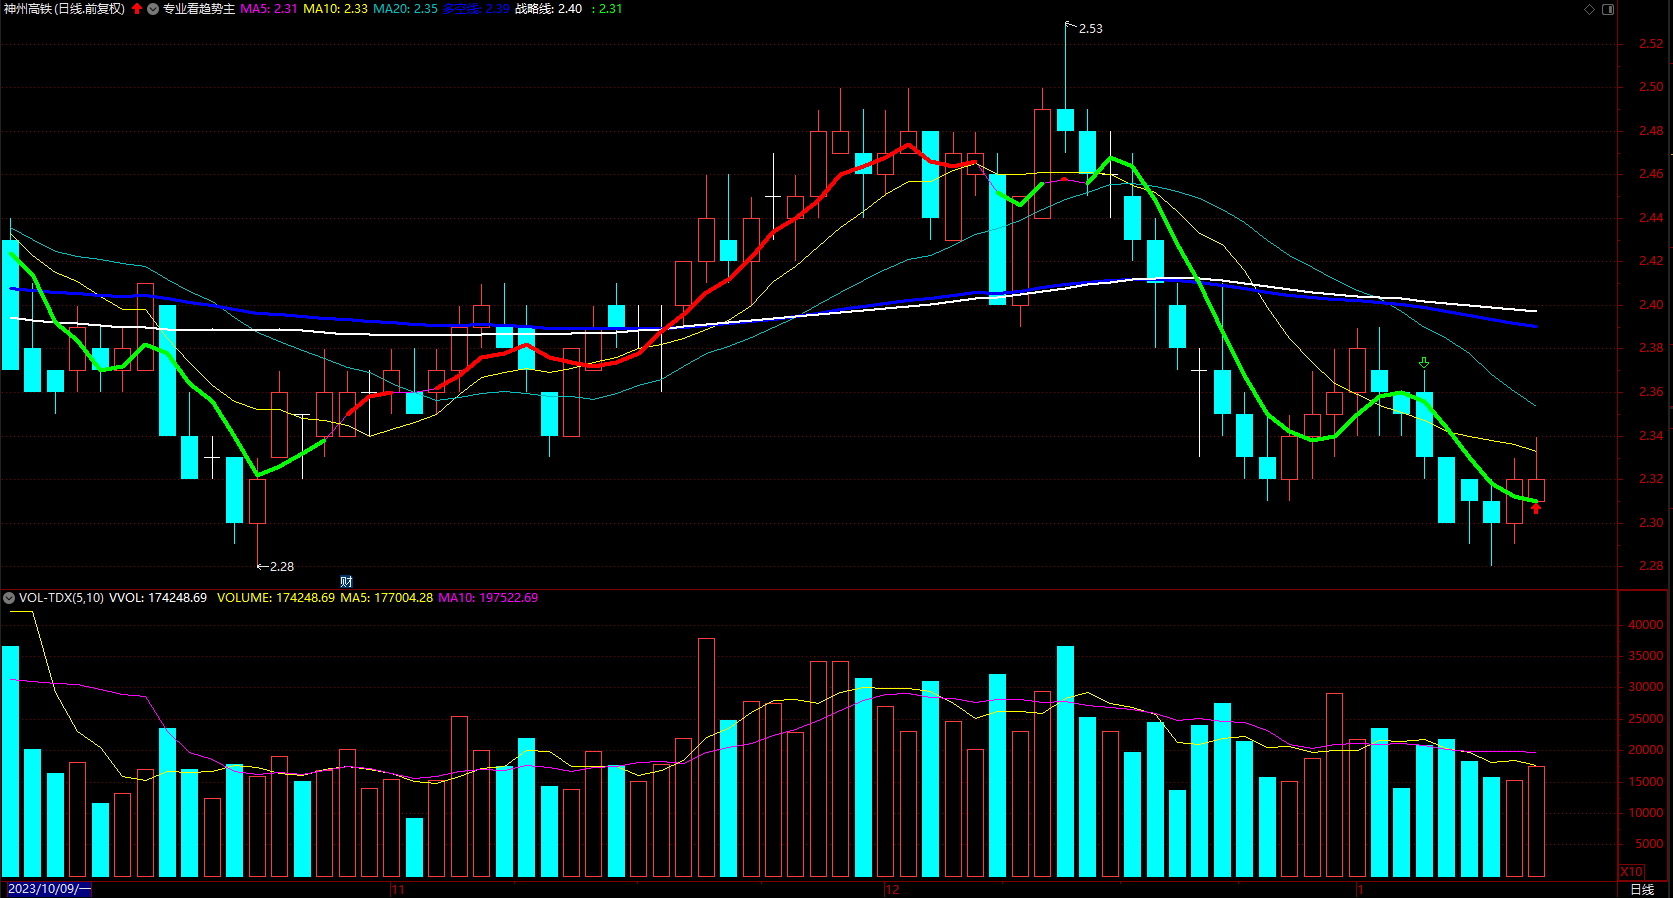
Task: Click VOLUME: 174248.69 label
Action: (276, 598)
